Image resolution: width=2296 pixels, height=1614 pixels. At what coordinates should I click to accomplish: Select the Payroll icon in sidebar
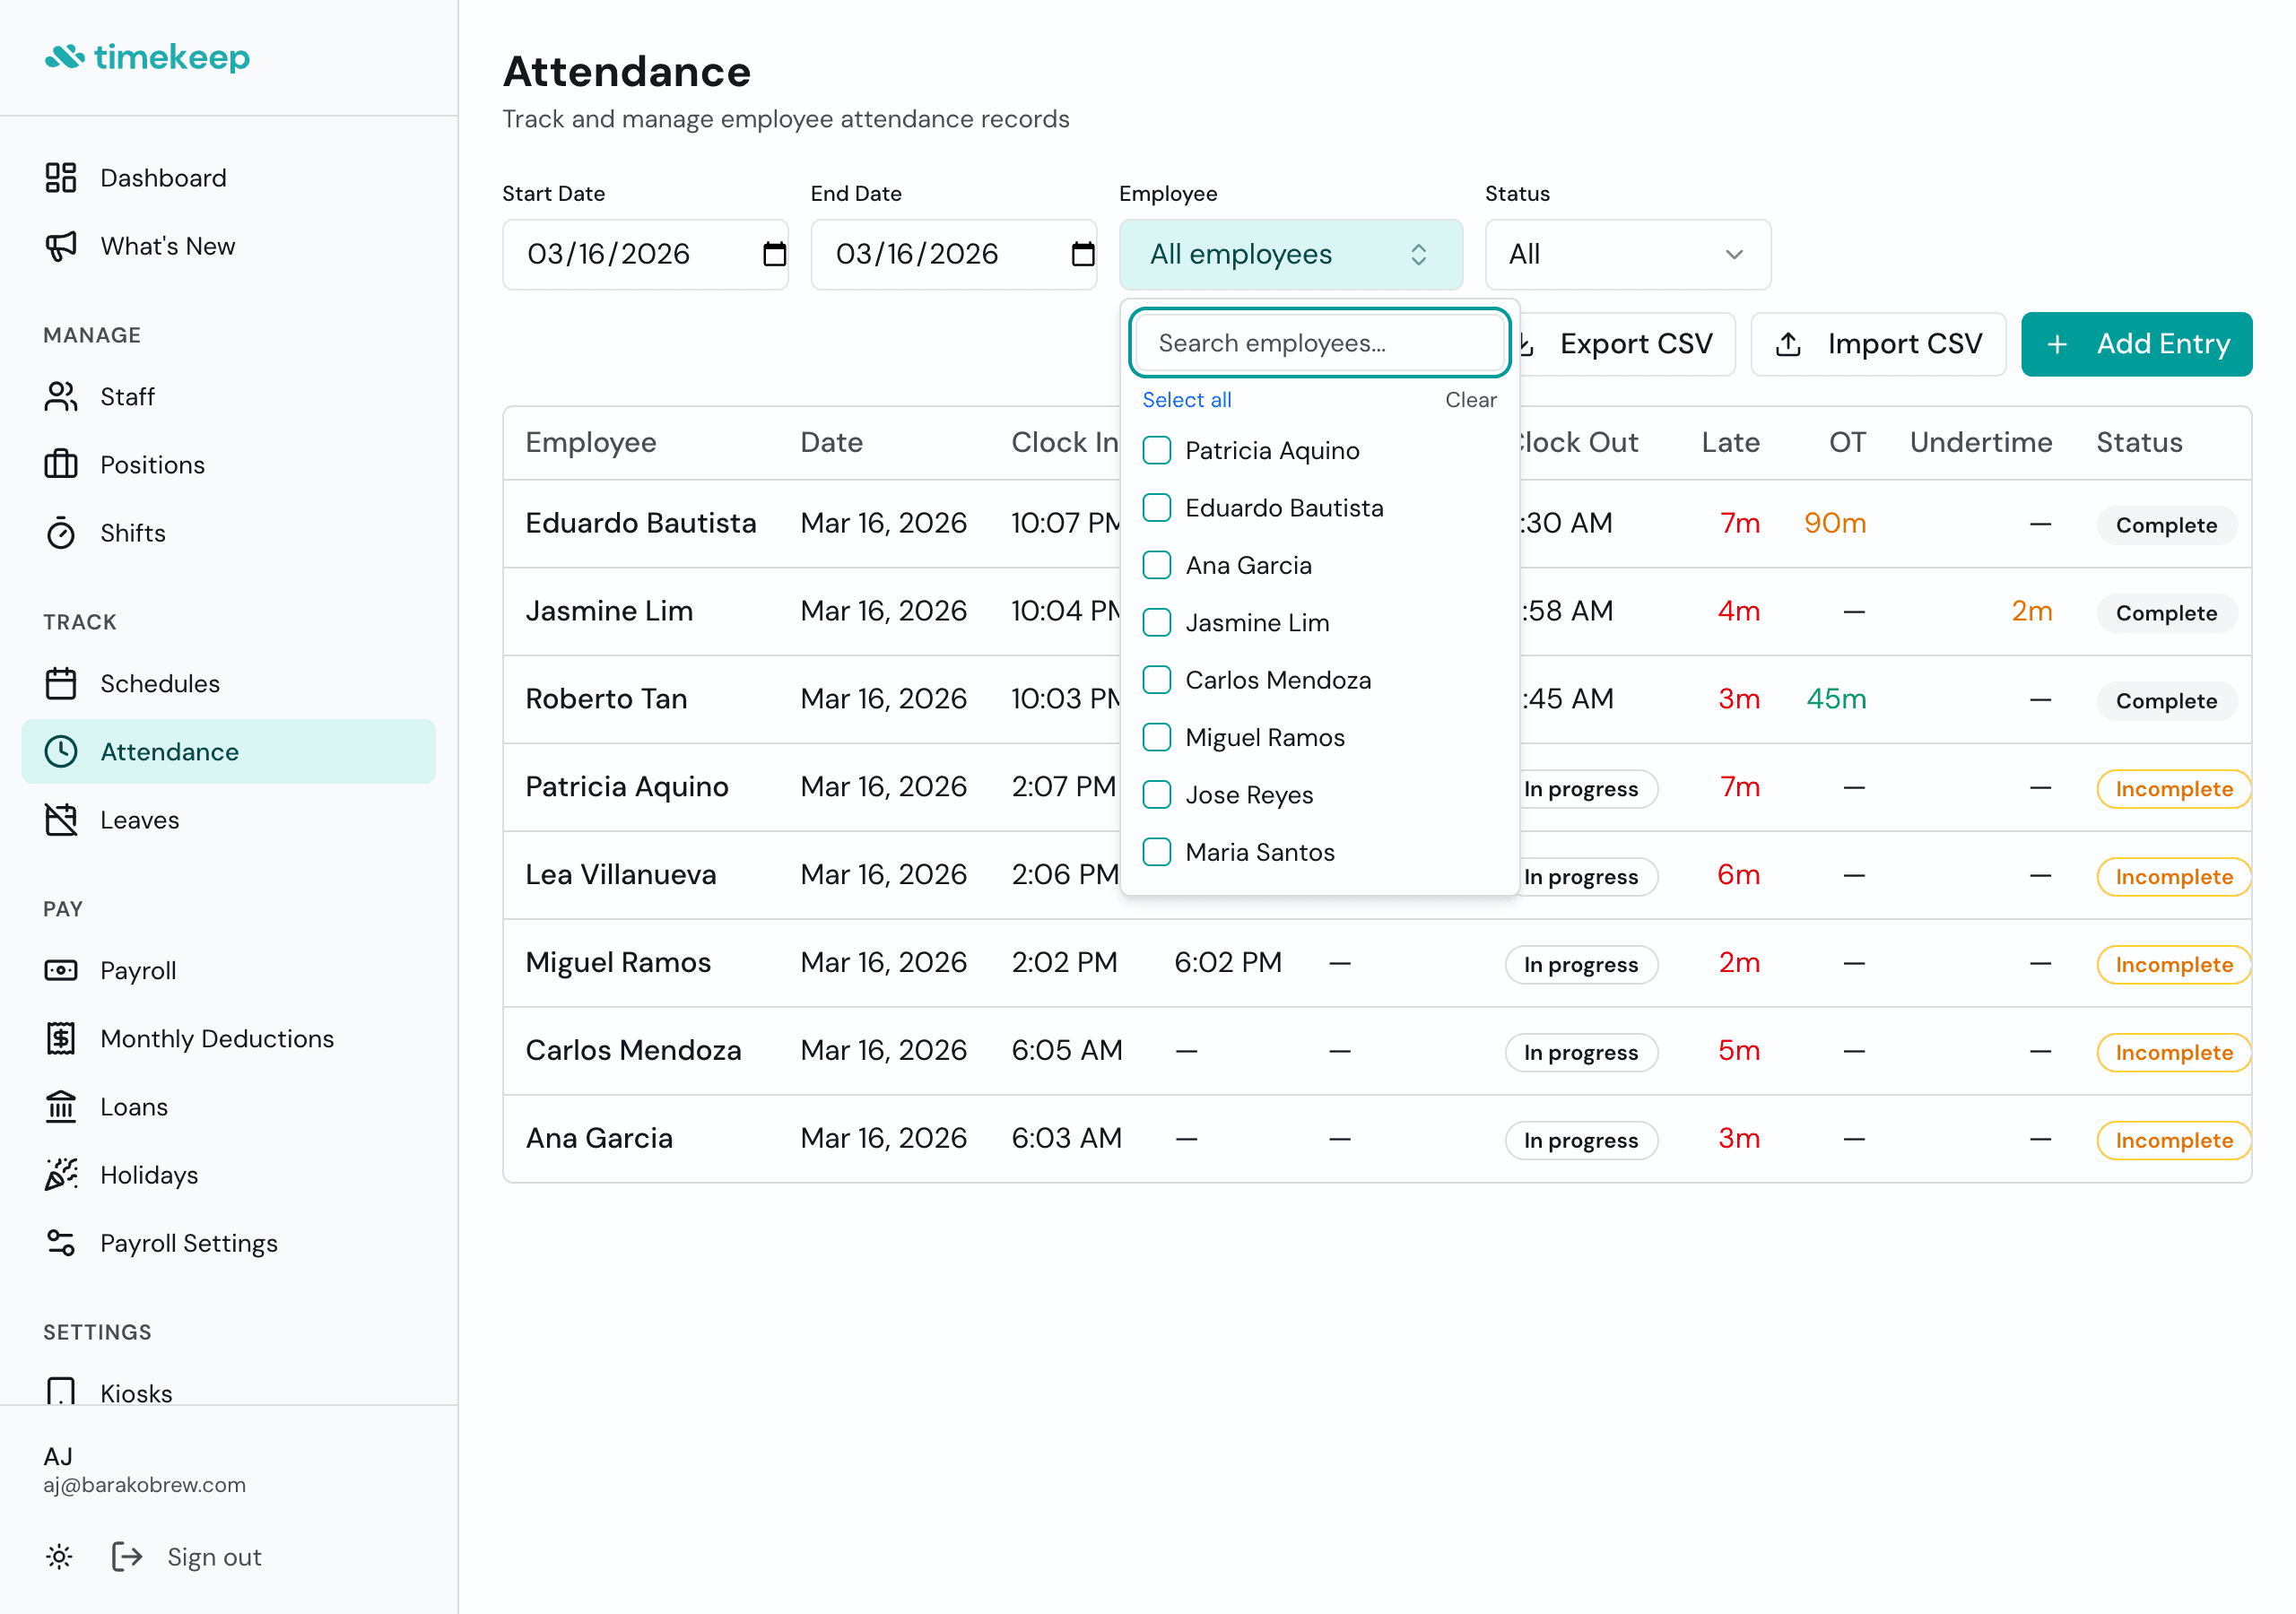point(61,969)
